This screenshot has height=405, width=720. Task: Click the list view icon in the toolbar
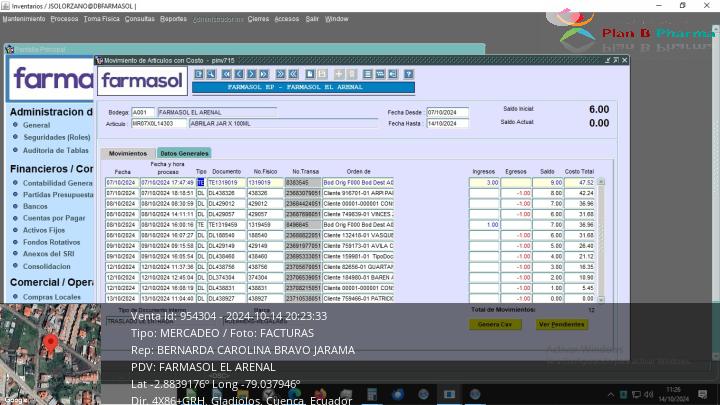tap(367, 74)
